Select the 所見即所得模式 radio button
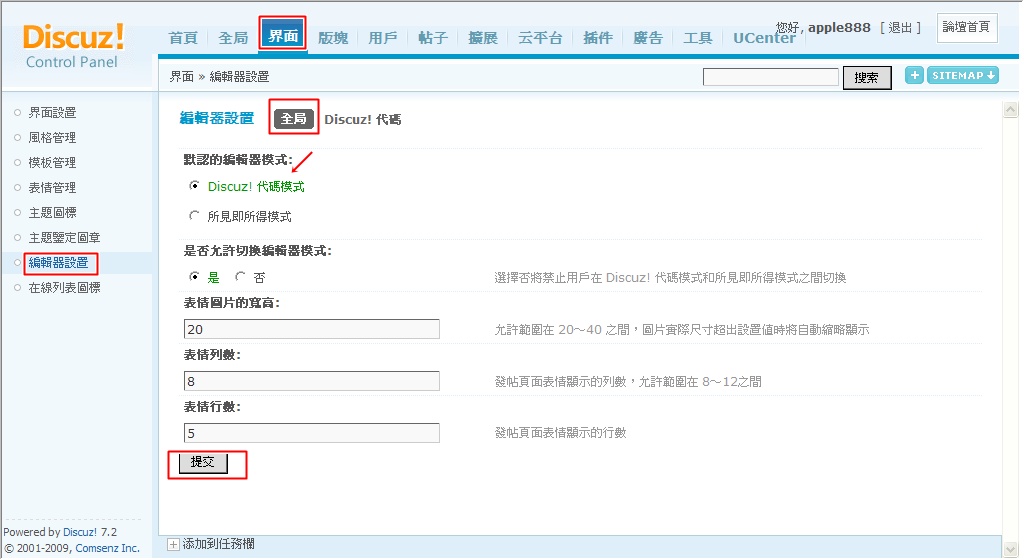Viewport: 1024px width, 560px height. click(195, 216)
